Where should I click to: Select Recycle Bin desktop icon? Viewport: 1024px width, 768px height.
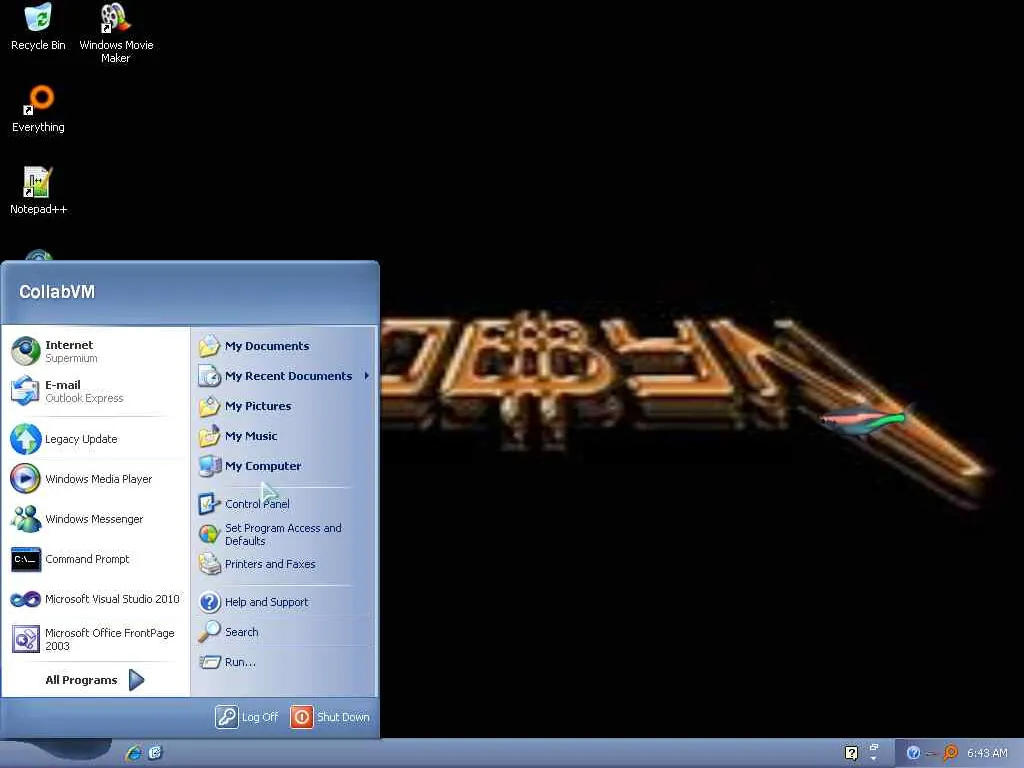click(x=39, y=27)
